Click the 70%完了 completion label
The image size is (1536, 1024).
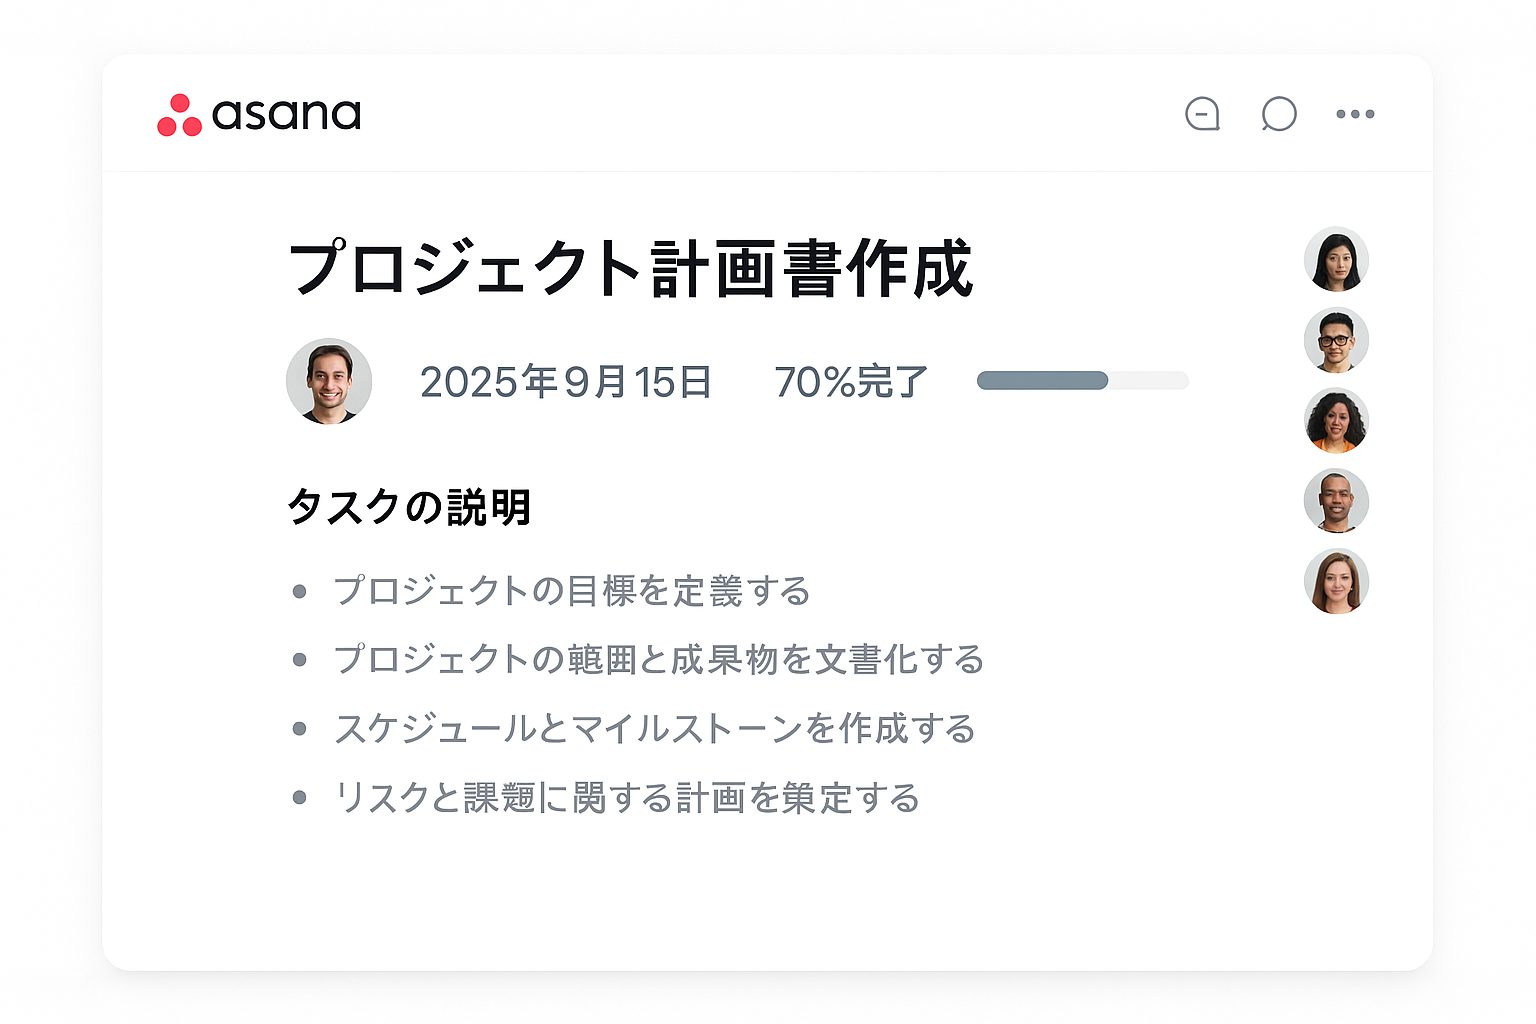tap(851, 382)
